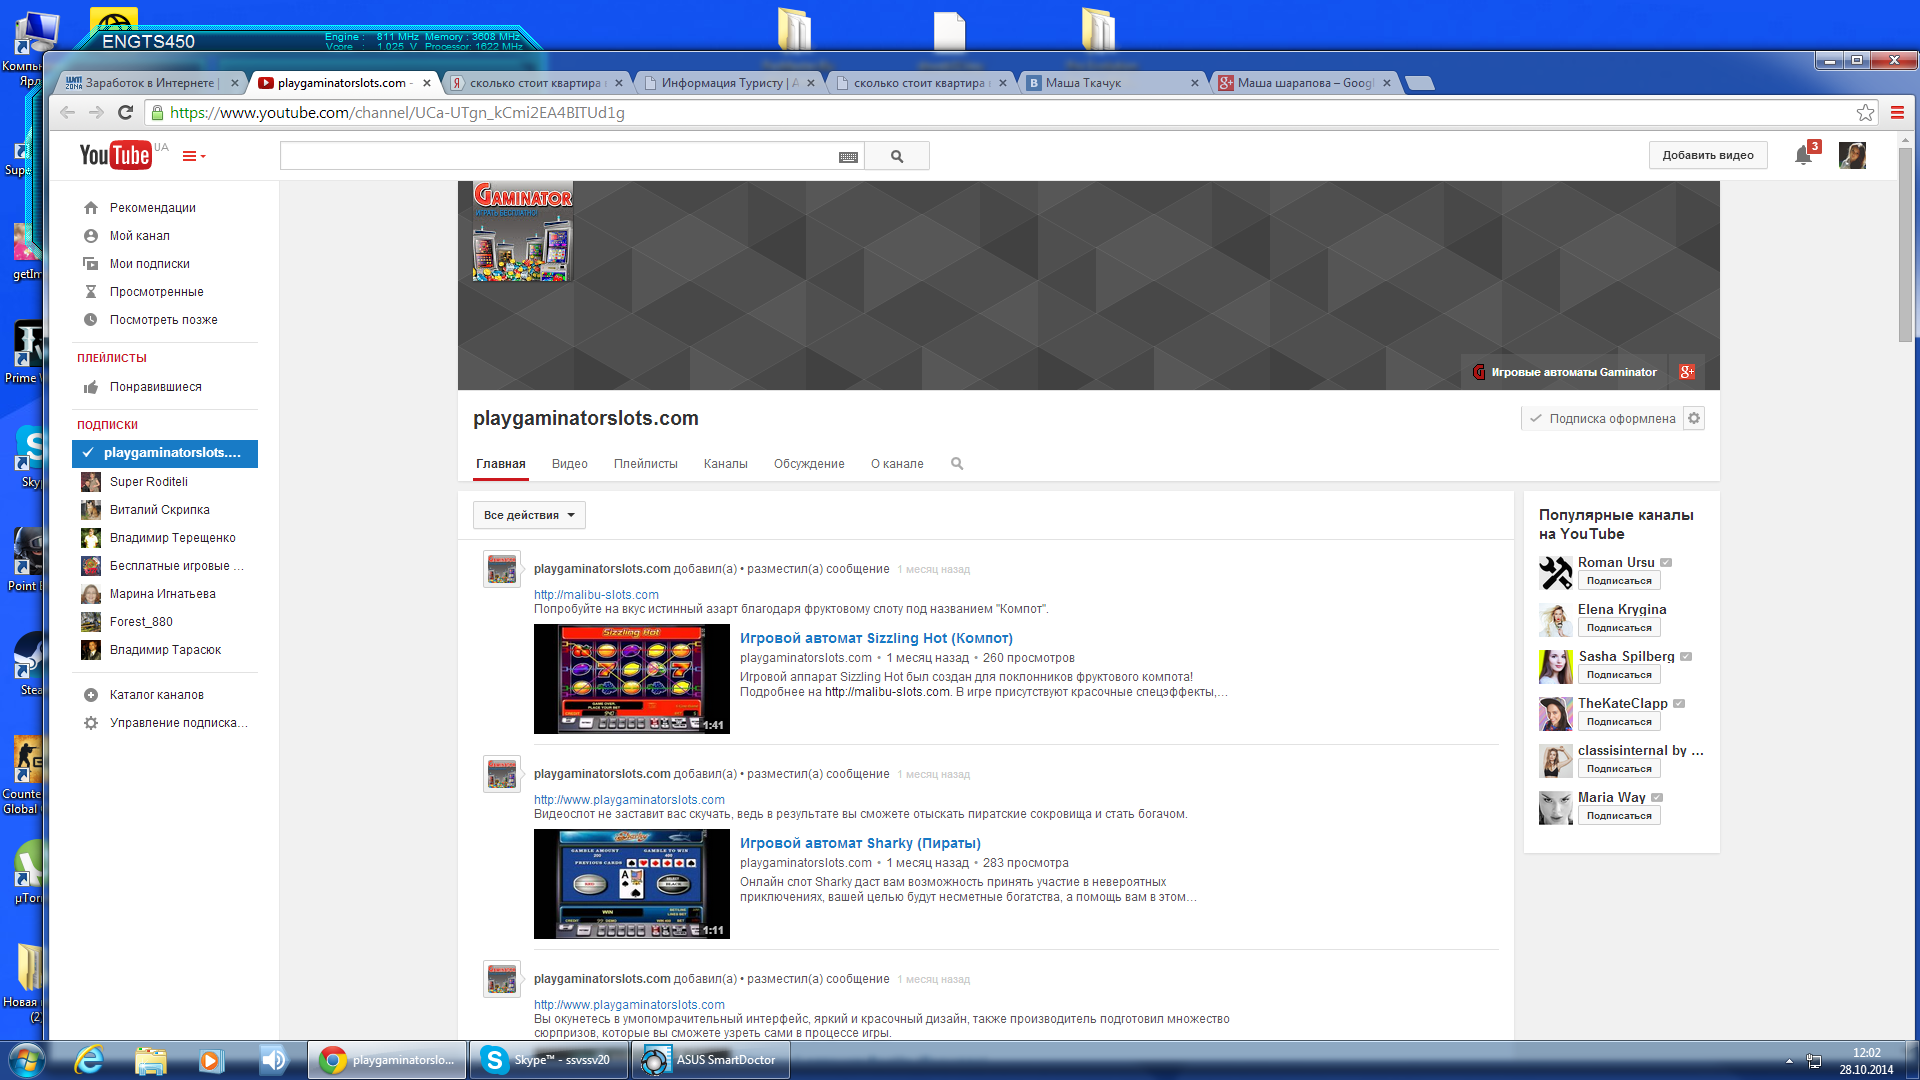The width and height of the screenshot is (1920, 1080).
Task: Open the on-screen keyboard icon in search
Action: click(x=848, y=157)
